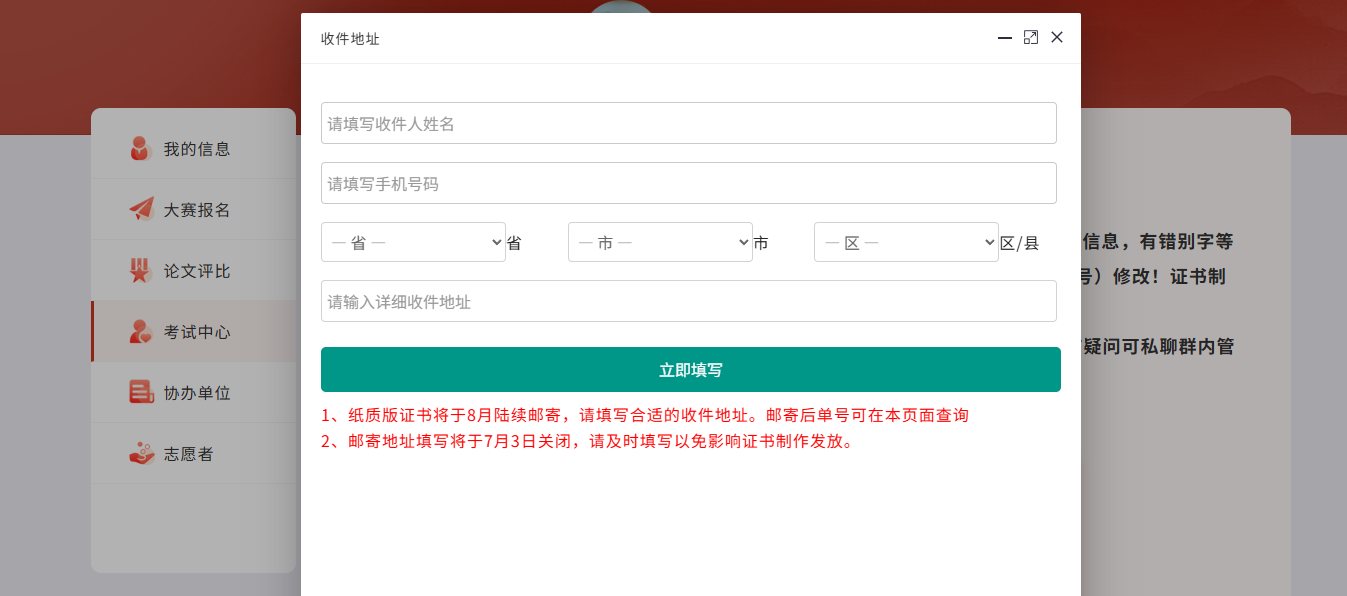The width and height of the screenshot is (1347, 596).
Task: Click the 志愿者 hand heart icon
Action: [141, 453]
